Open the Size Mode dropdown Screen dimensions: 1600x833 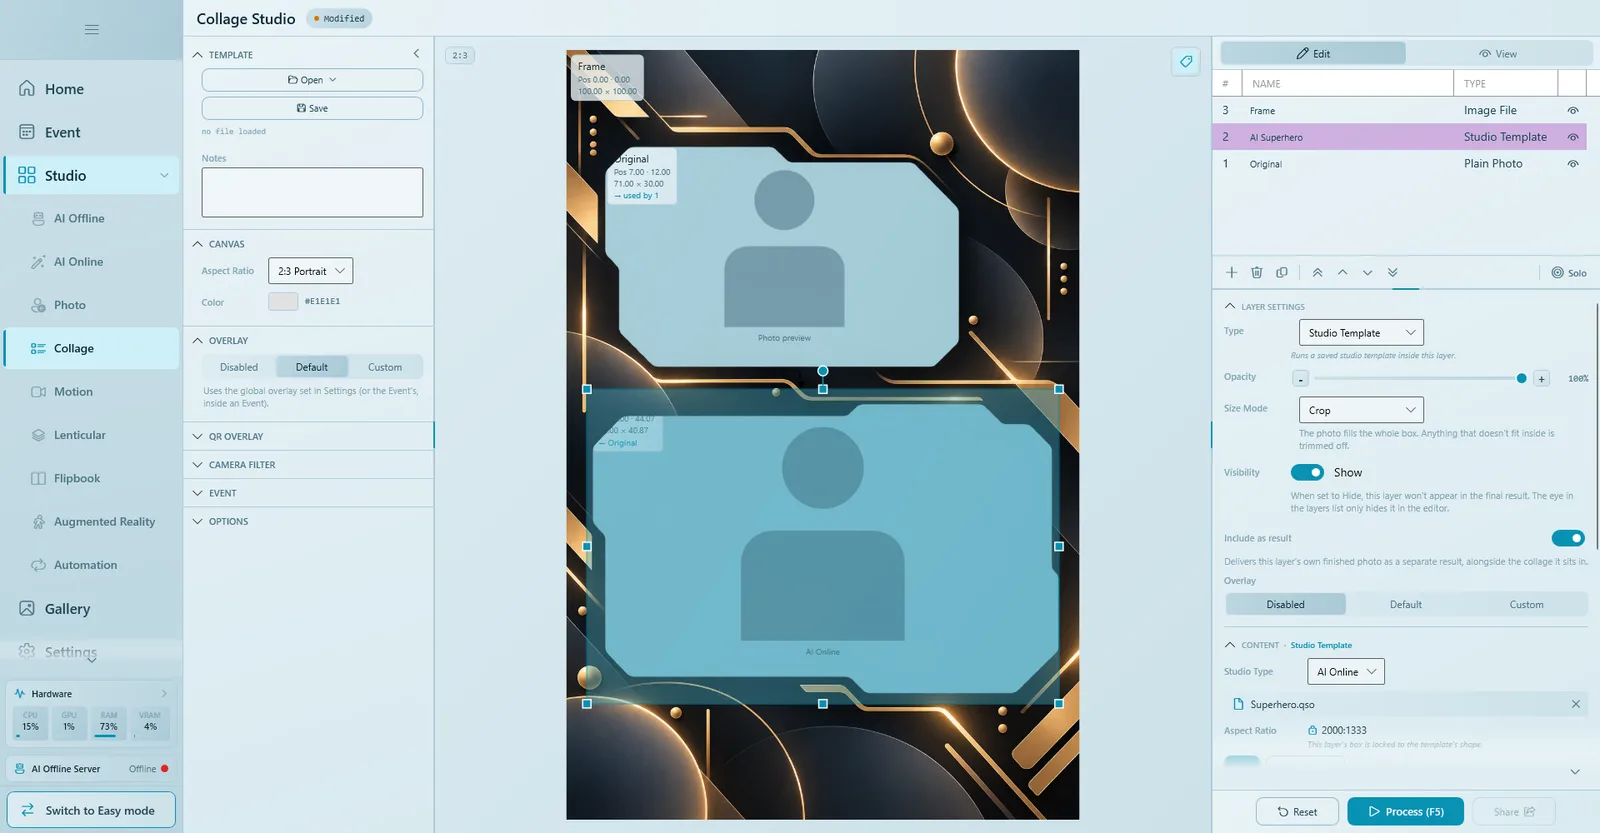coord(1361,410)
